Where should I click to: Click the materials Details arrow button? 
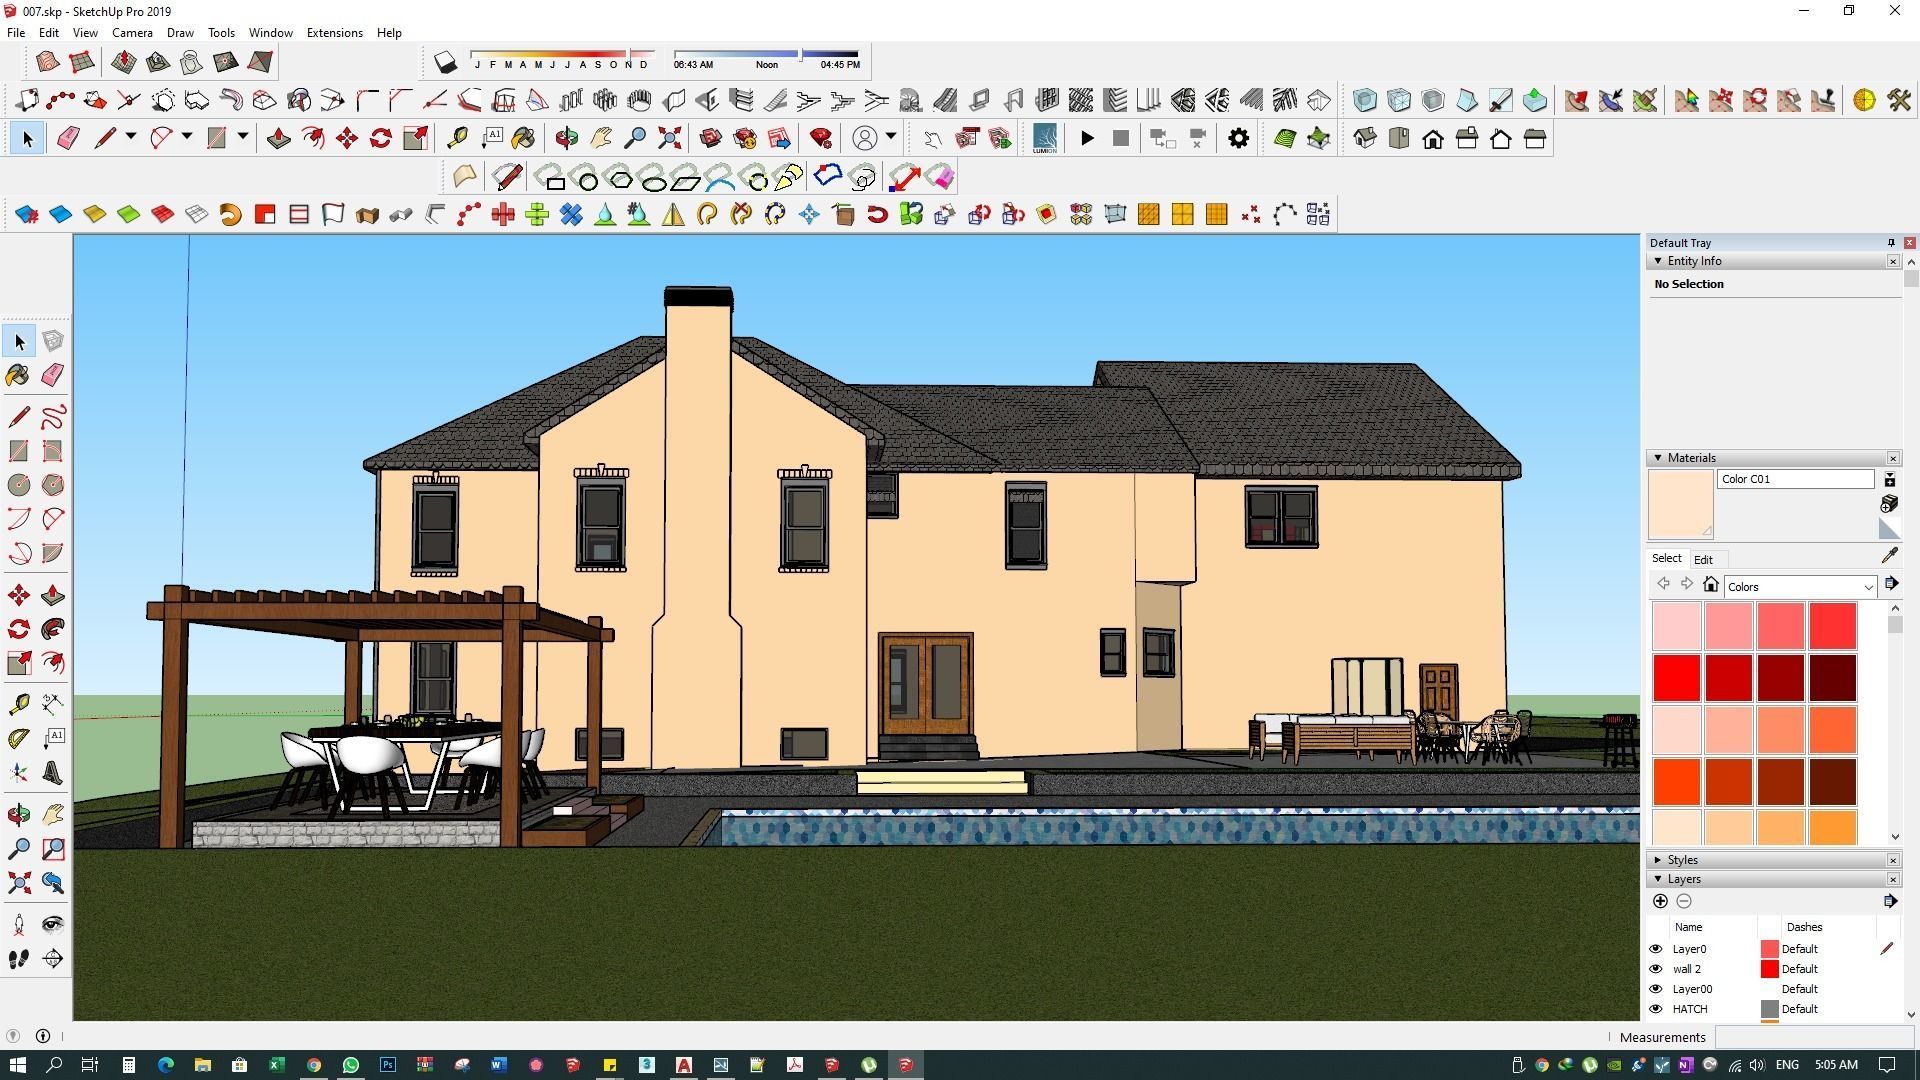coord(1891,584)
